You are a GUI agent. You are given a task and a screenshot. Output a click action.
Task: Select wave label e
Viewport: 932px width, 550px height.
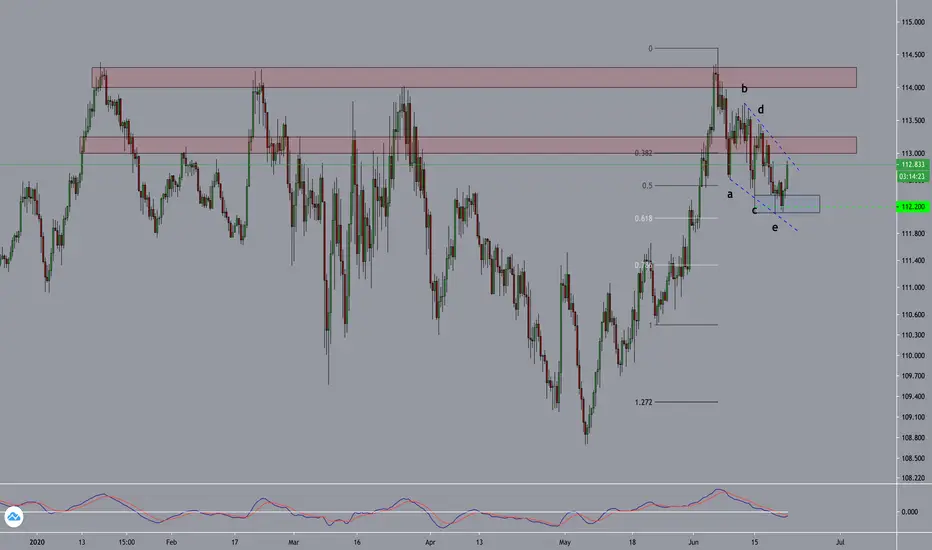[x=774, y=228]
